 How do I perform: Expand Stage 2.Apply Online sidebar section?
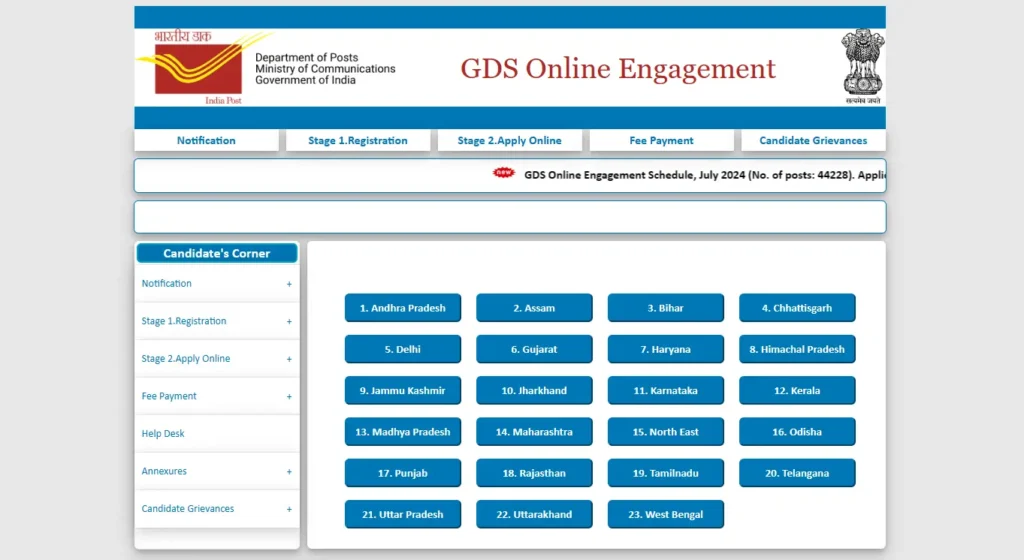pos(289,359)
